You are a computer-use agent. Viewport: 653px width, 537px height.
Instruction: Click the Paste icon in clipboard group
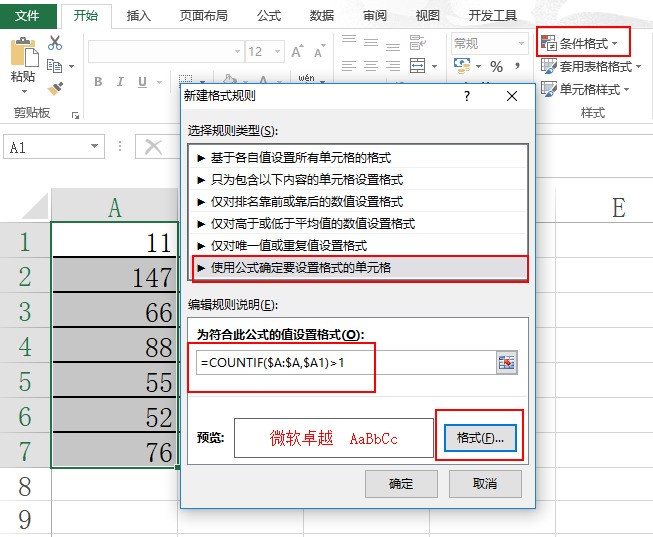coord(23,58)
